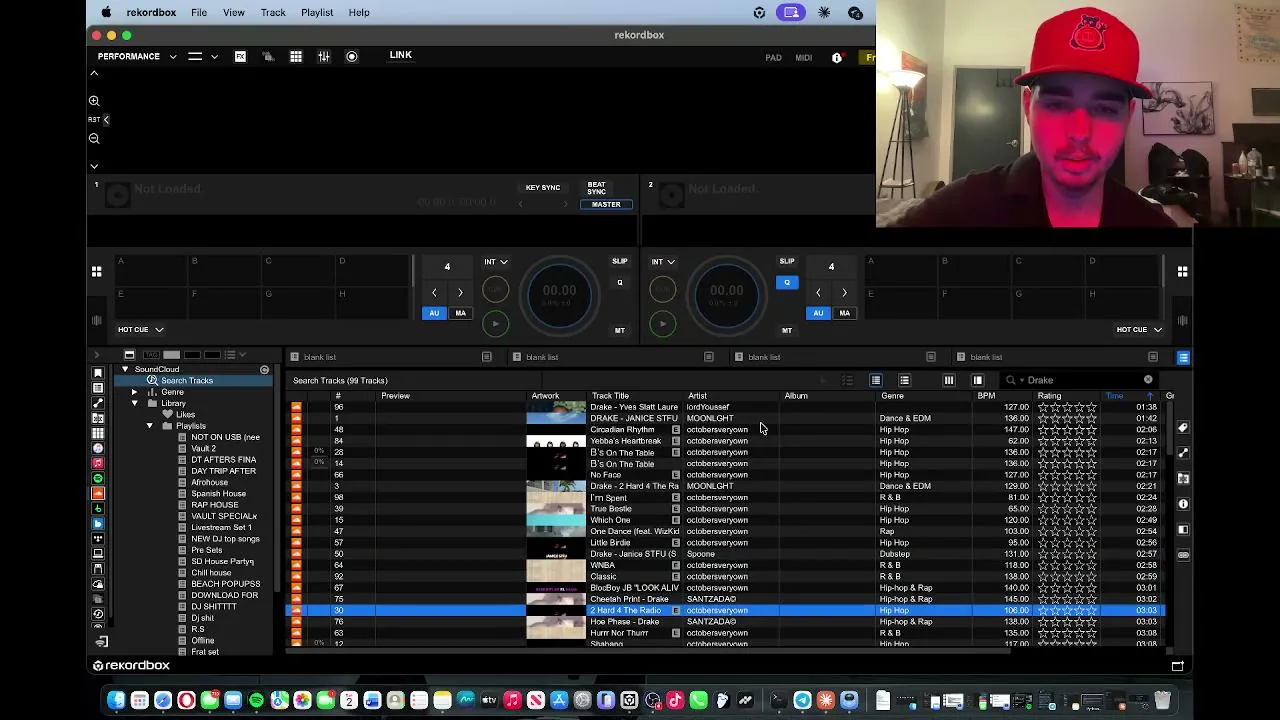Open the Track menu
This screenshot has width=1280, height=720.
(273, 12)
